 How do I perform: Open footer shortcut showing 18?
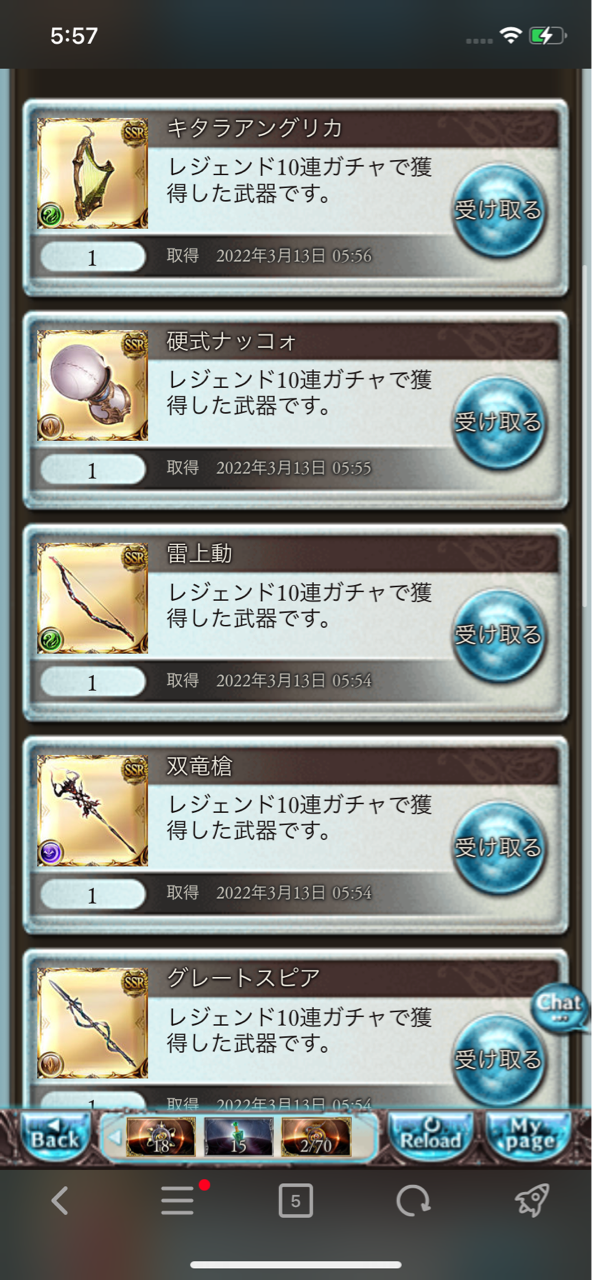(160, 1137)
